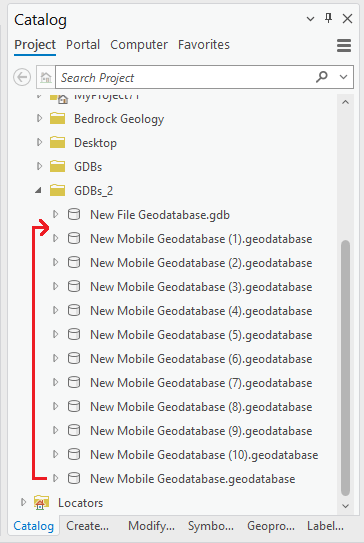Select New Mobile Geodatabase (6).geodatabase name
Image resolution: width=364 pixels, height=543 pixels.
point(201,359)
